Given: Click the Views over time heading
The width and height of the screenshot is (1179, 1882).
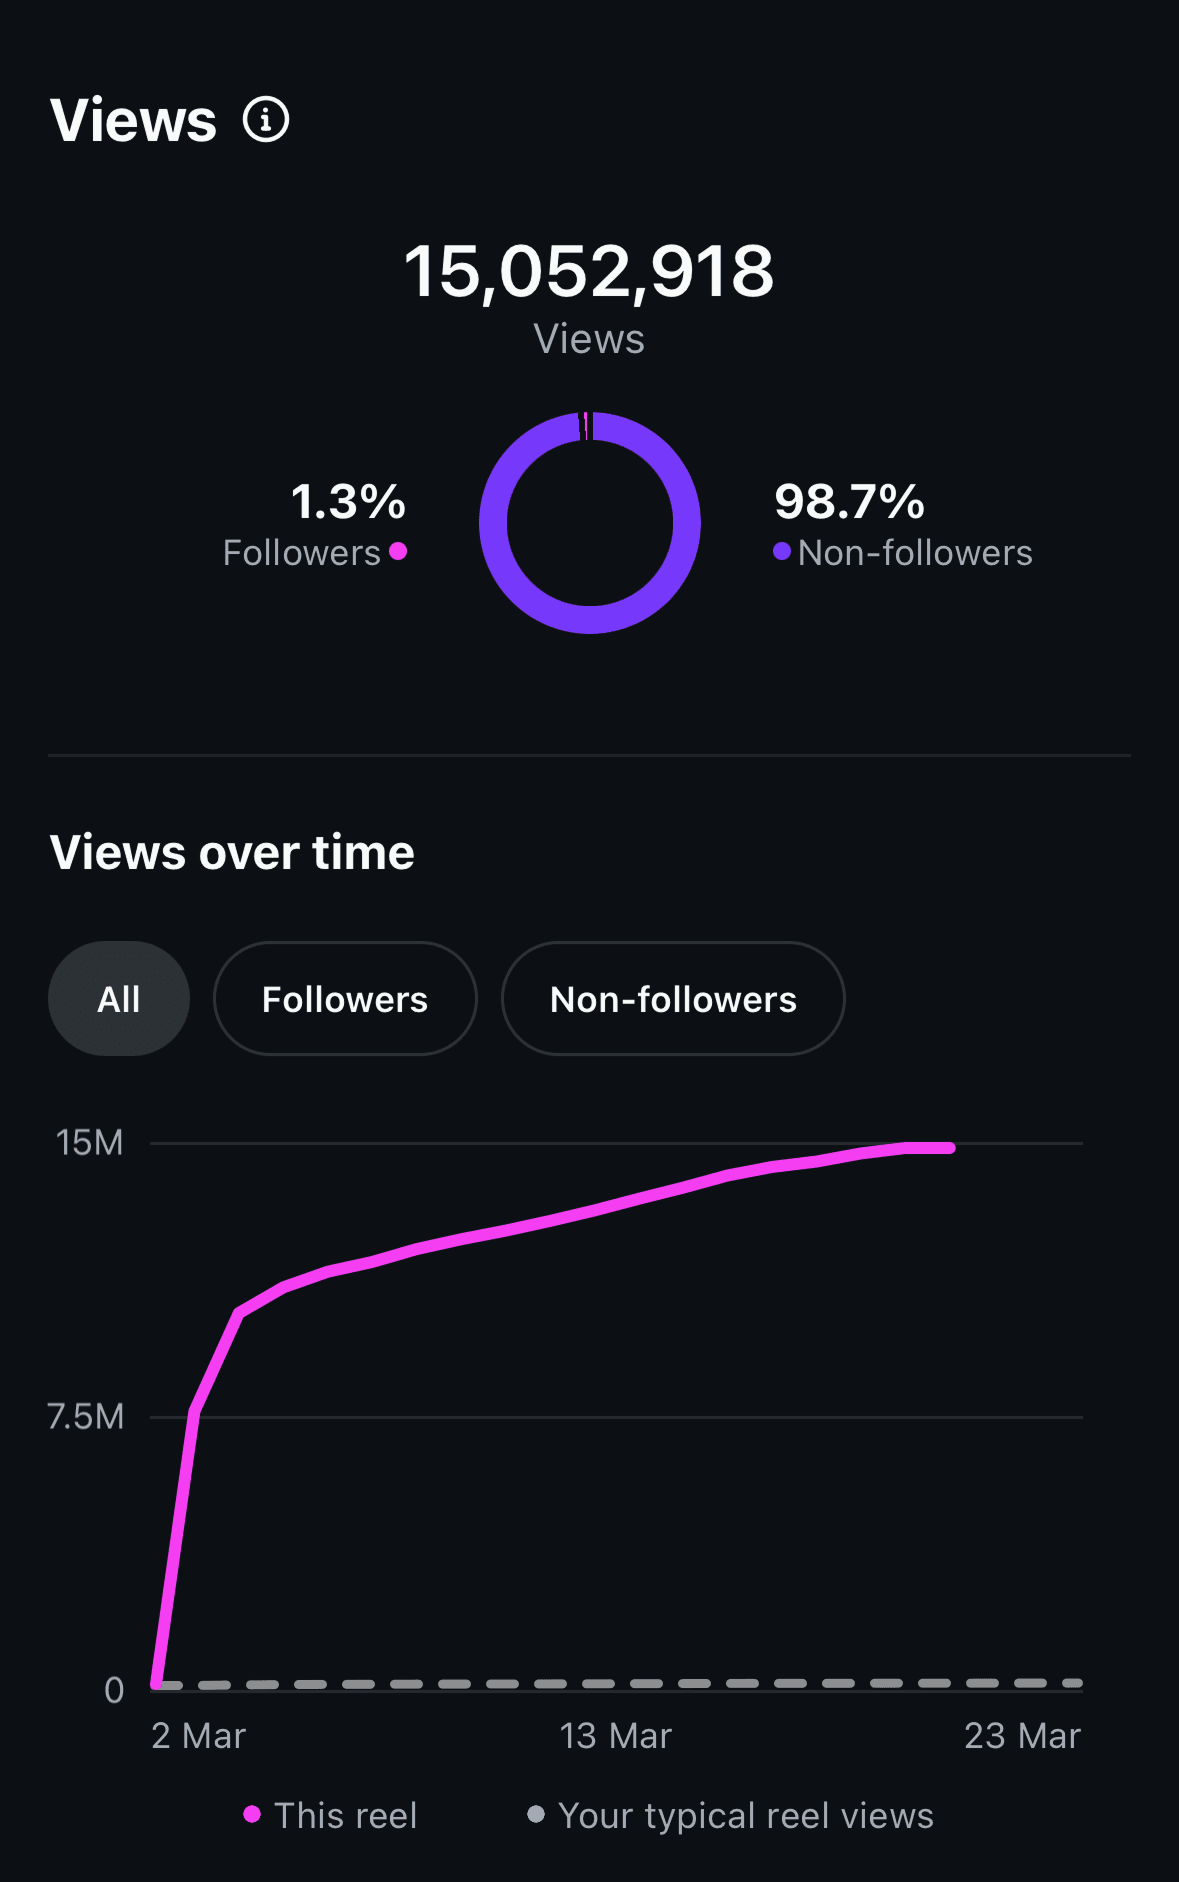Looking at the screenshot, I should click(x=232, y=853).
